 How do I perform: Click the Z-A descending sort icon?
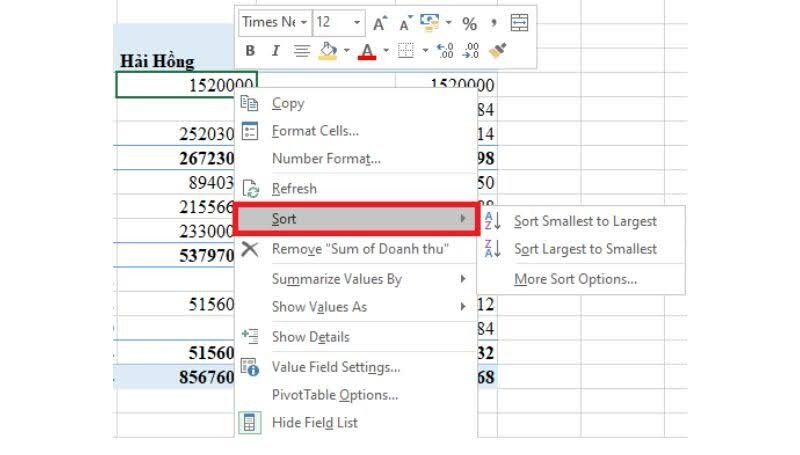tap(492, 249)
